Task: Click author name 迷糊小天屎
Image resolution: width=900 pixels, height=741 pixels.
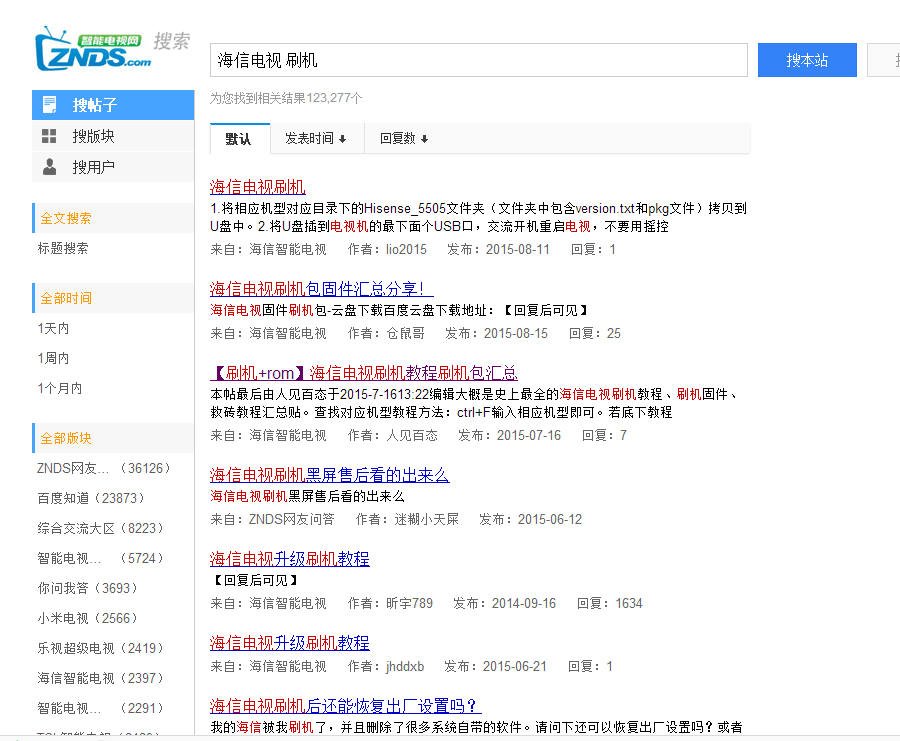Action: click(x=426, y=519)
